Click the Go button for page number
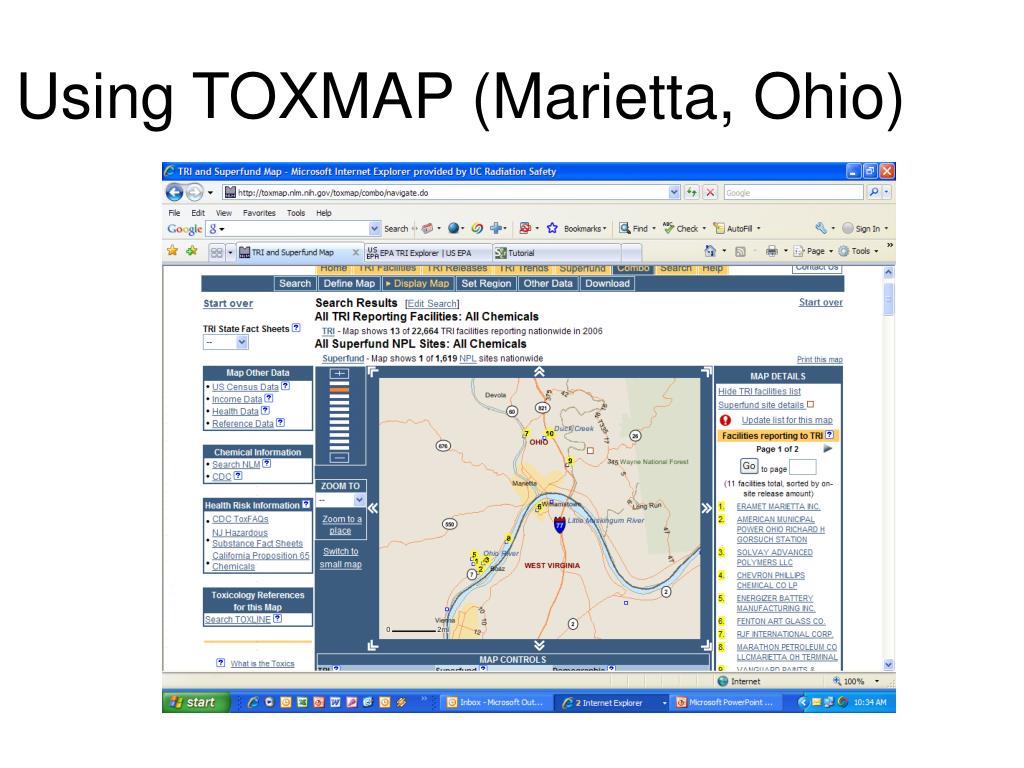Screen dimensions: 1024x768 pyautogui.click(x=748, y=466)
